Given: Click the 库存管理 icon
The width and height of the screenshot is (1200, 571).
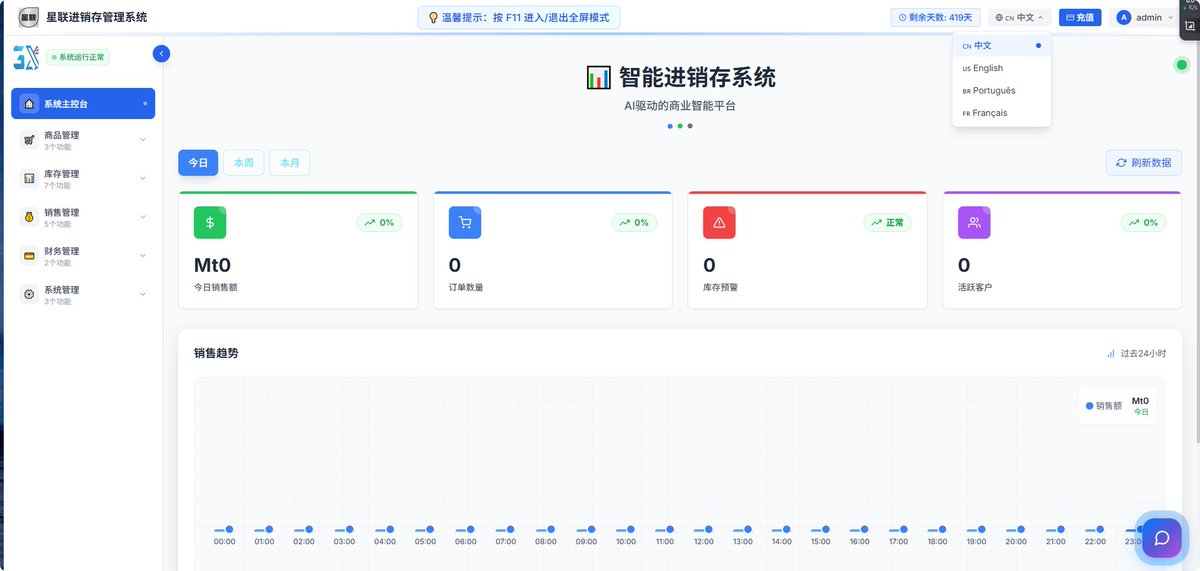Looking at the screenshot, I should pos(29,178).
